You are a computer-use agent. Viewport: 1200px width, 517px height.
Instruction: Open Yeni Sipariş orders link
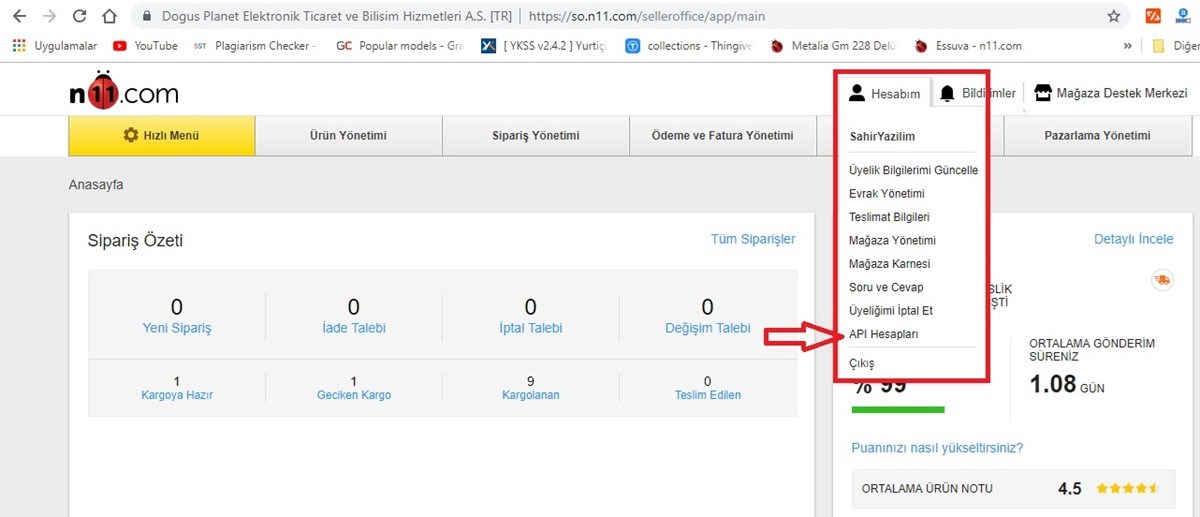(x=177, y=328)
